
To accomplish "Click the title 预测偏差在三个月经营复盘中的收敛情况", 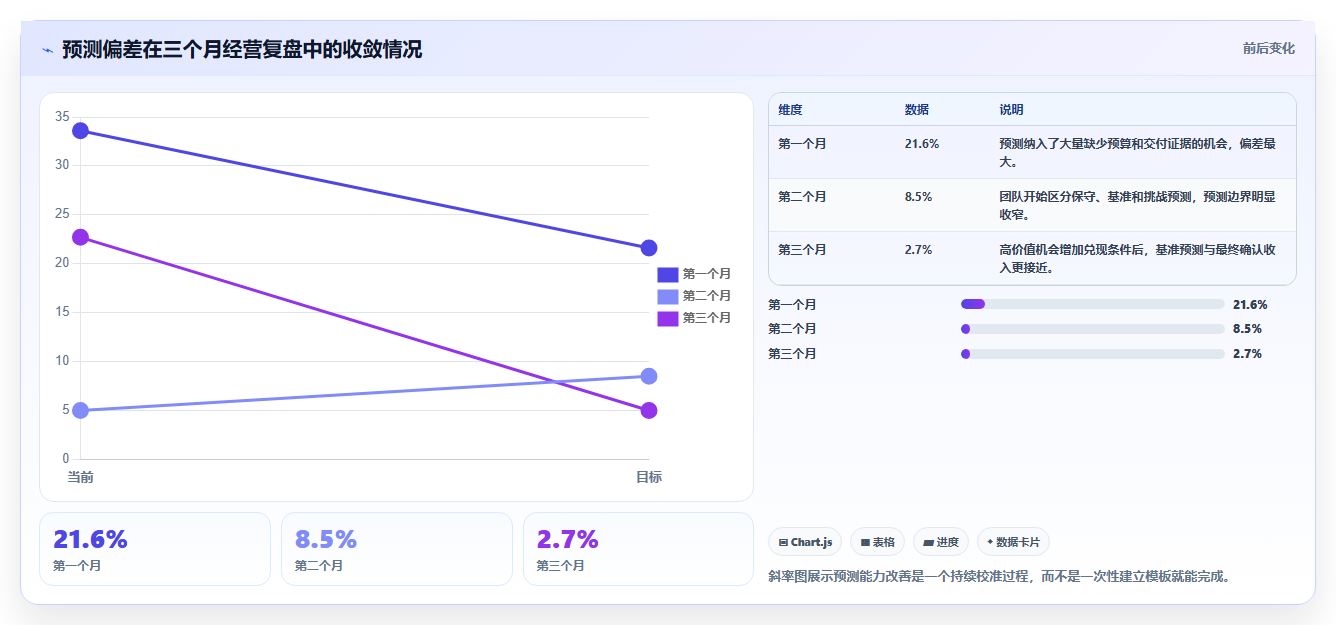I will 242,49.
